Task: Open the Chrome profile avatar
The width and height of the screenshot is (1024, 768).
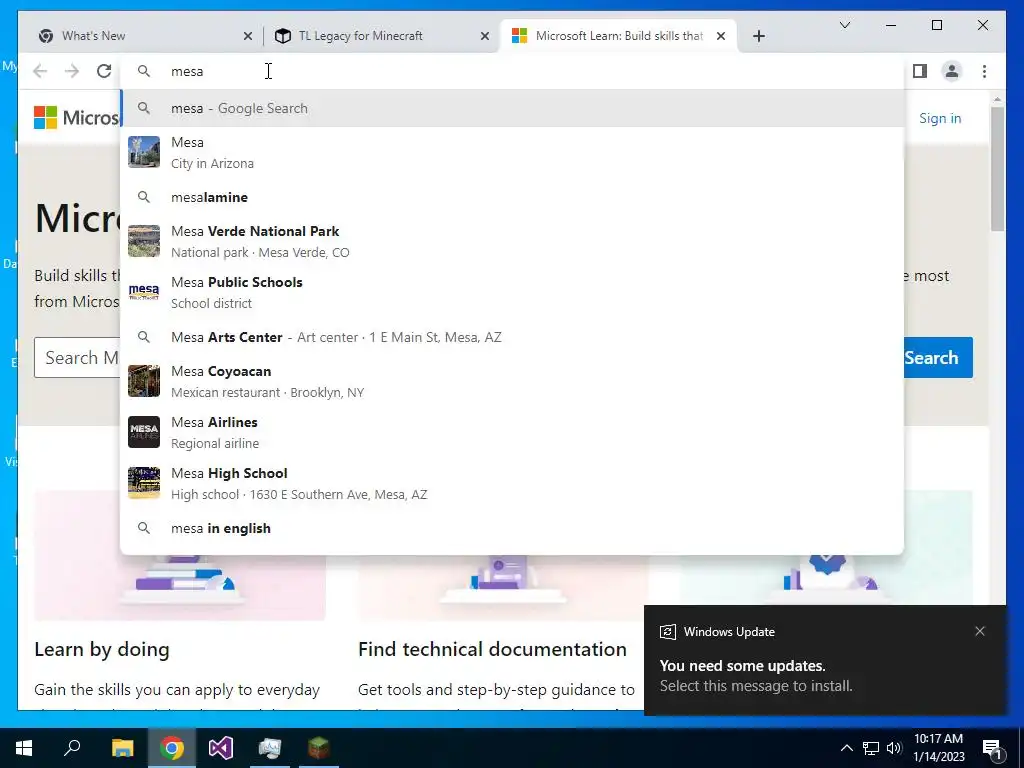Action: (952, 71)
